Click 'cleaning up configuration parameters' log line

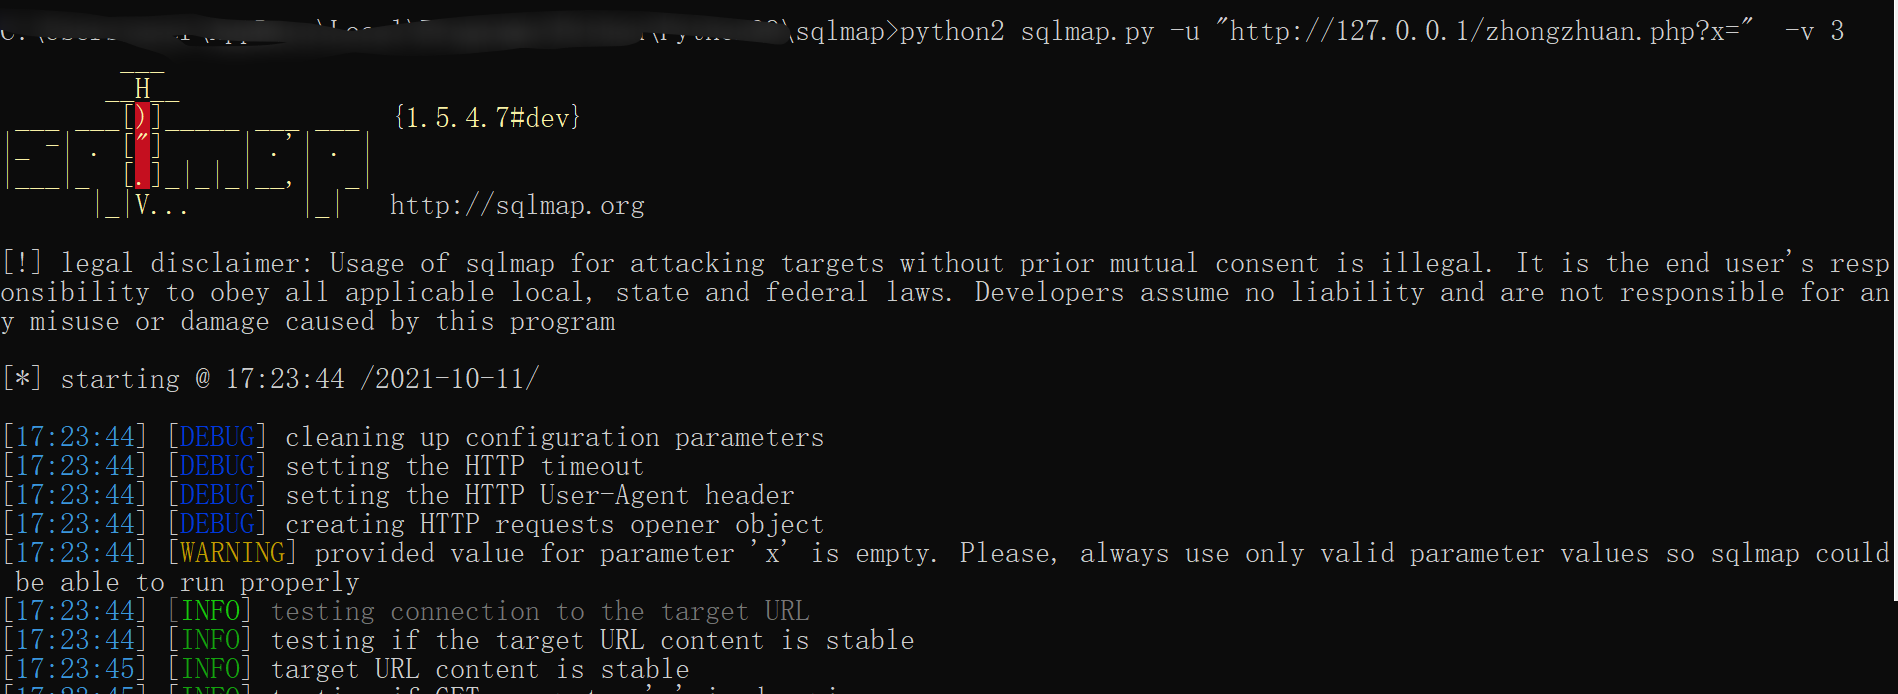554,438
